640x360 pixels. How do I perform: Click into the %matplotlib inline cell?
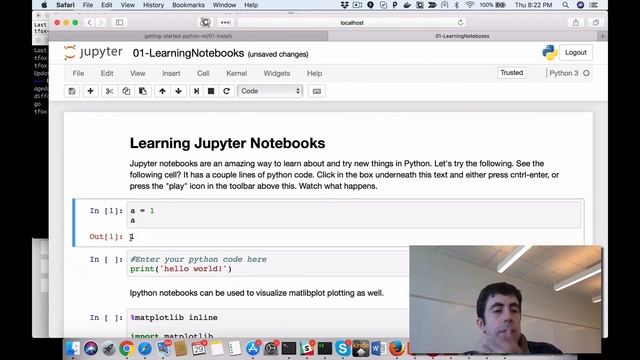click(x=268, y=323)
